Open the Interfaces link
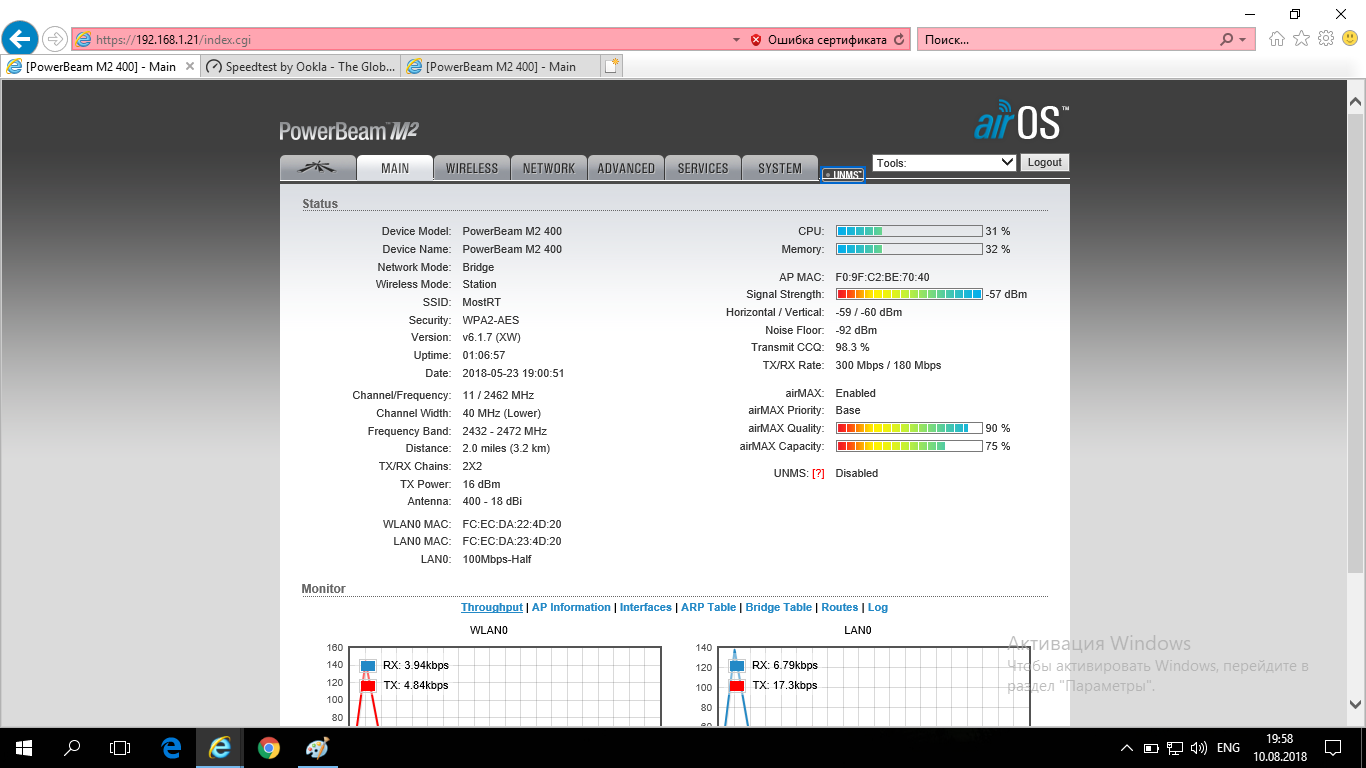1366x768 pixels. pos(646,607)
